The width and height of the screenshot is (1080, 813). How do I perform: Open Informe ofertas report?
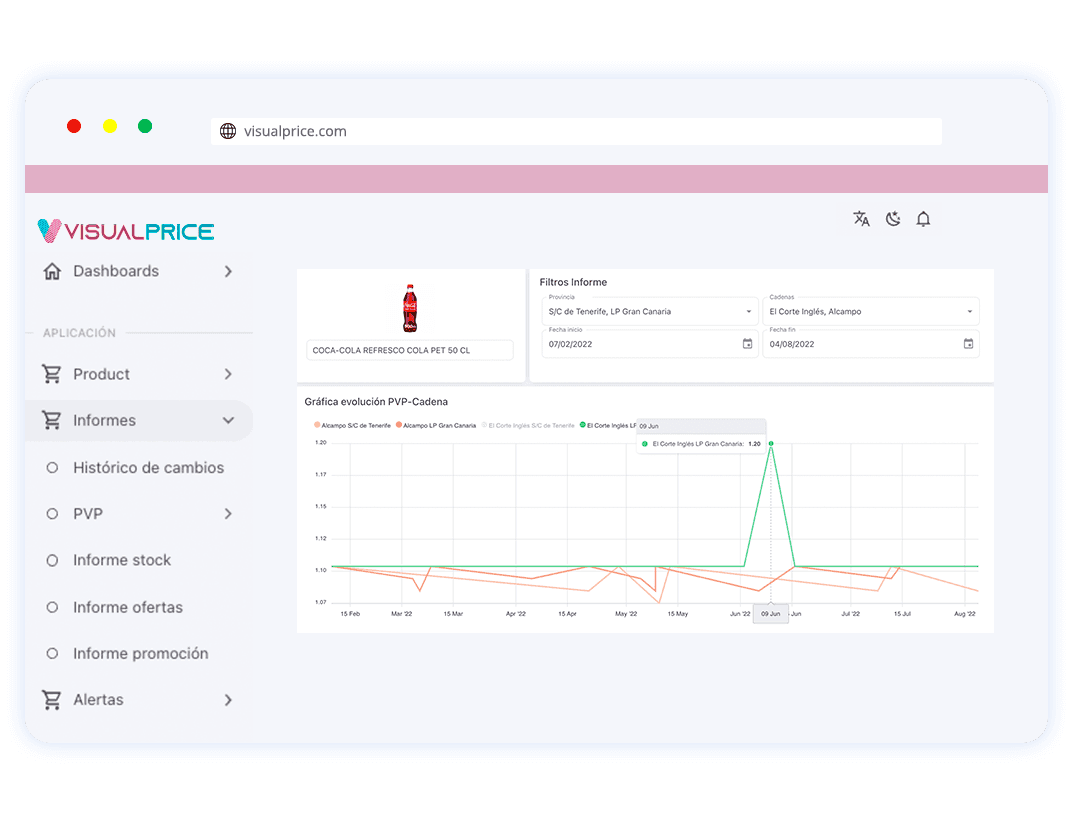pyautogui.click(x=128, y=607)
